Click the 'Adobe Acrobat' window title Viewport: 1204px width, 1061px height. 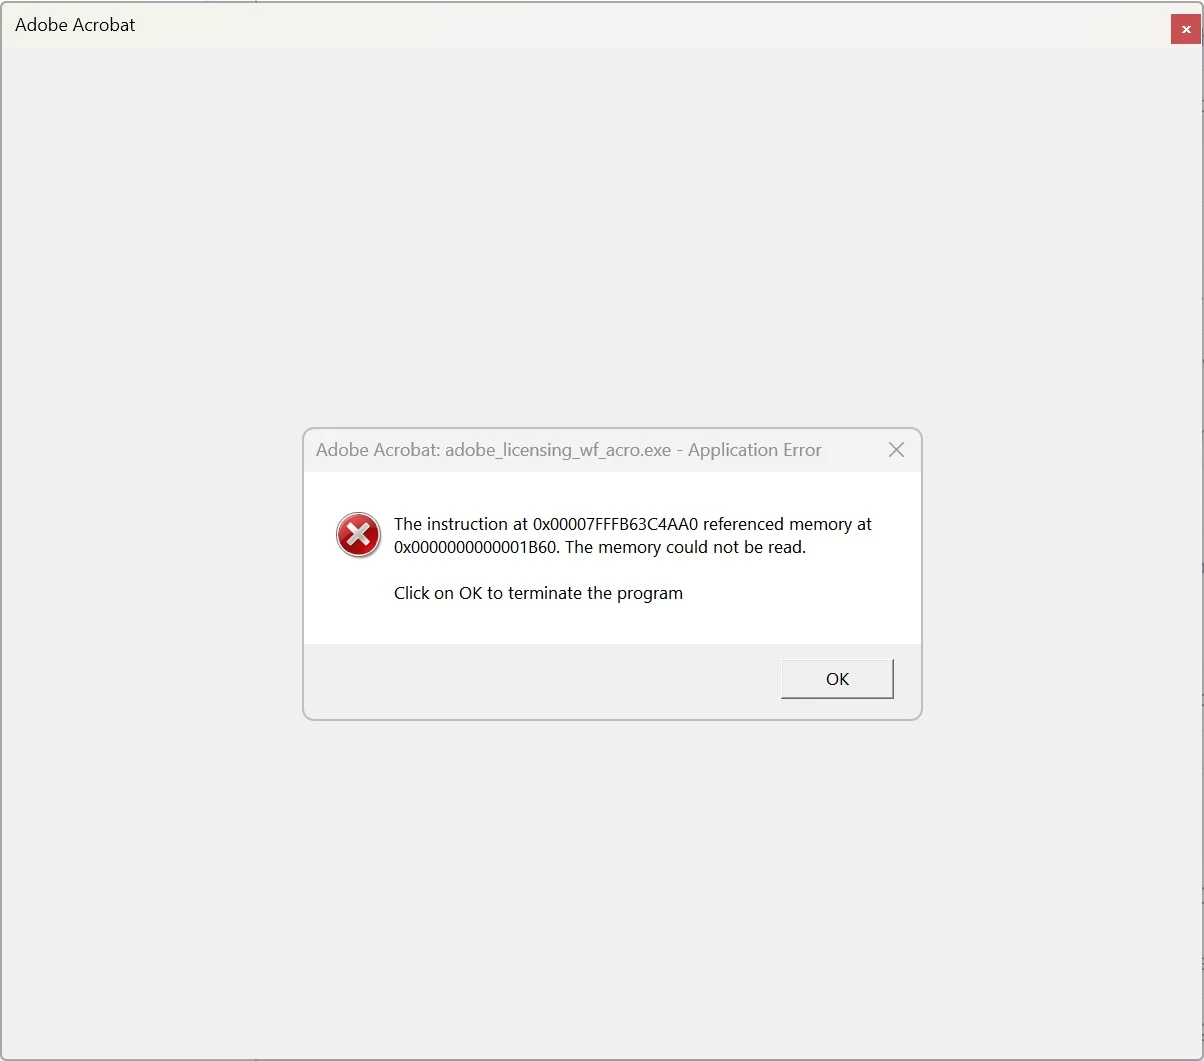pos(75,25)
